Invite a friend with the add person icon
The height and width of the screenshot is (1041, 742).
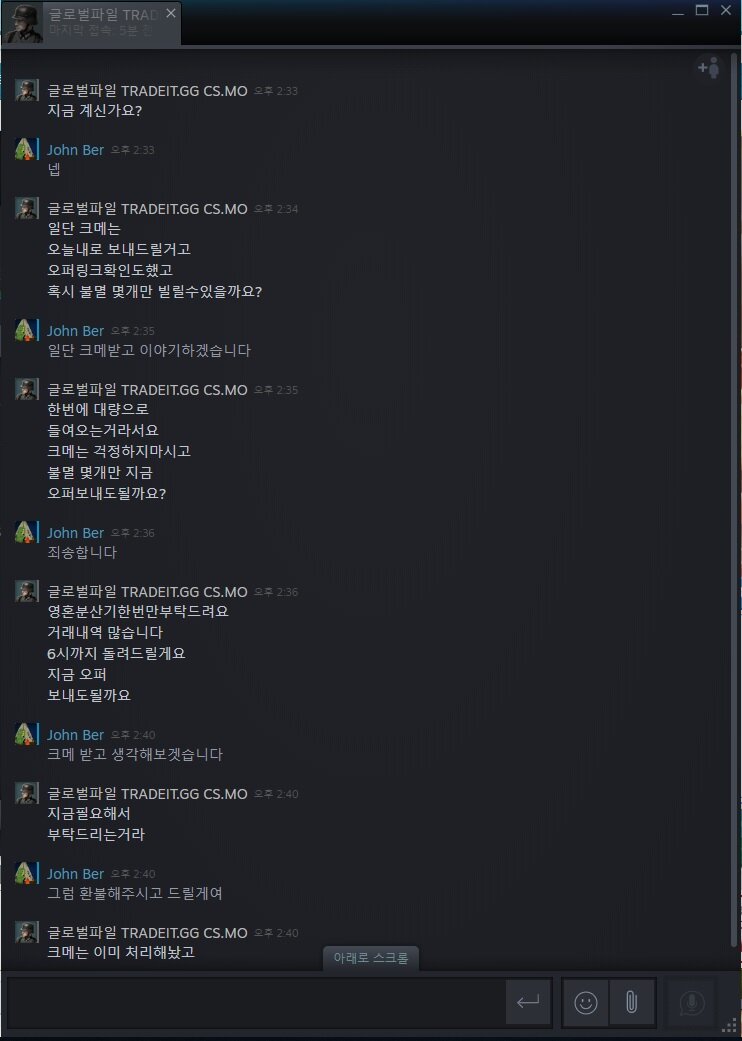(709, 67)
